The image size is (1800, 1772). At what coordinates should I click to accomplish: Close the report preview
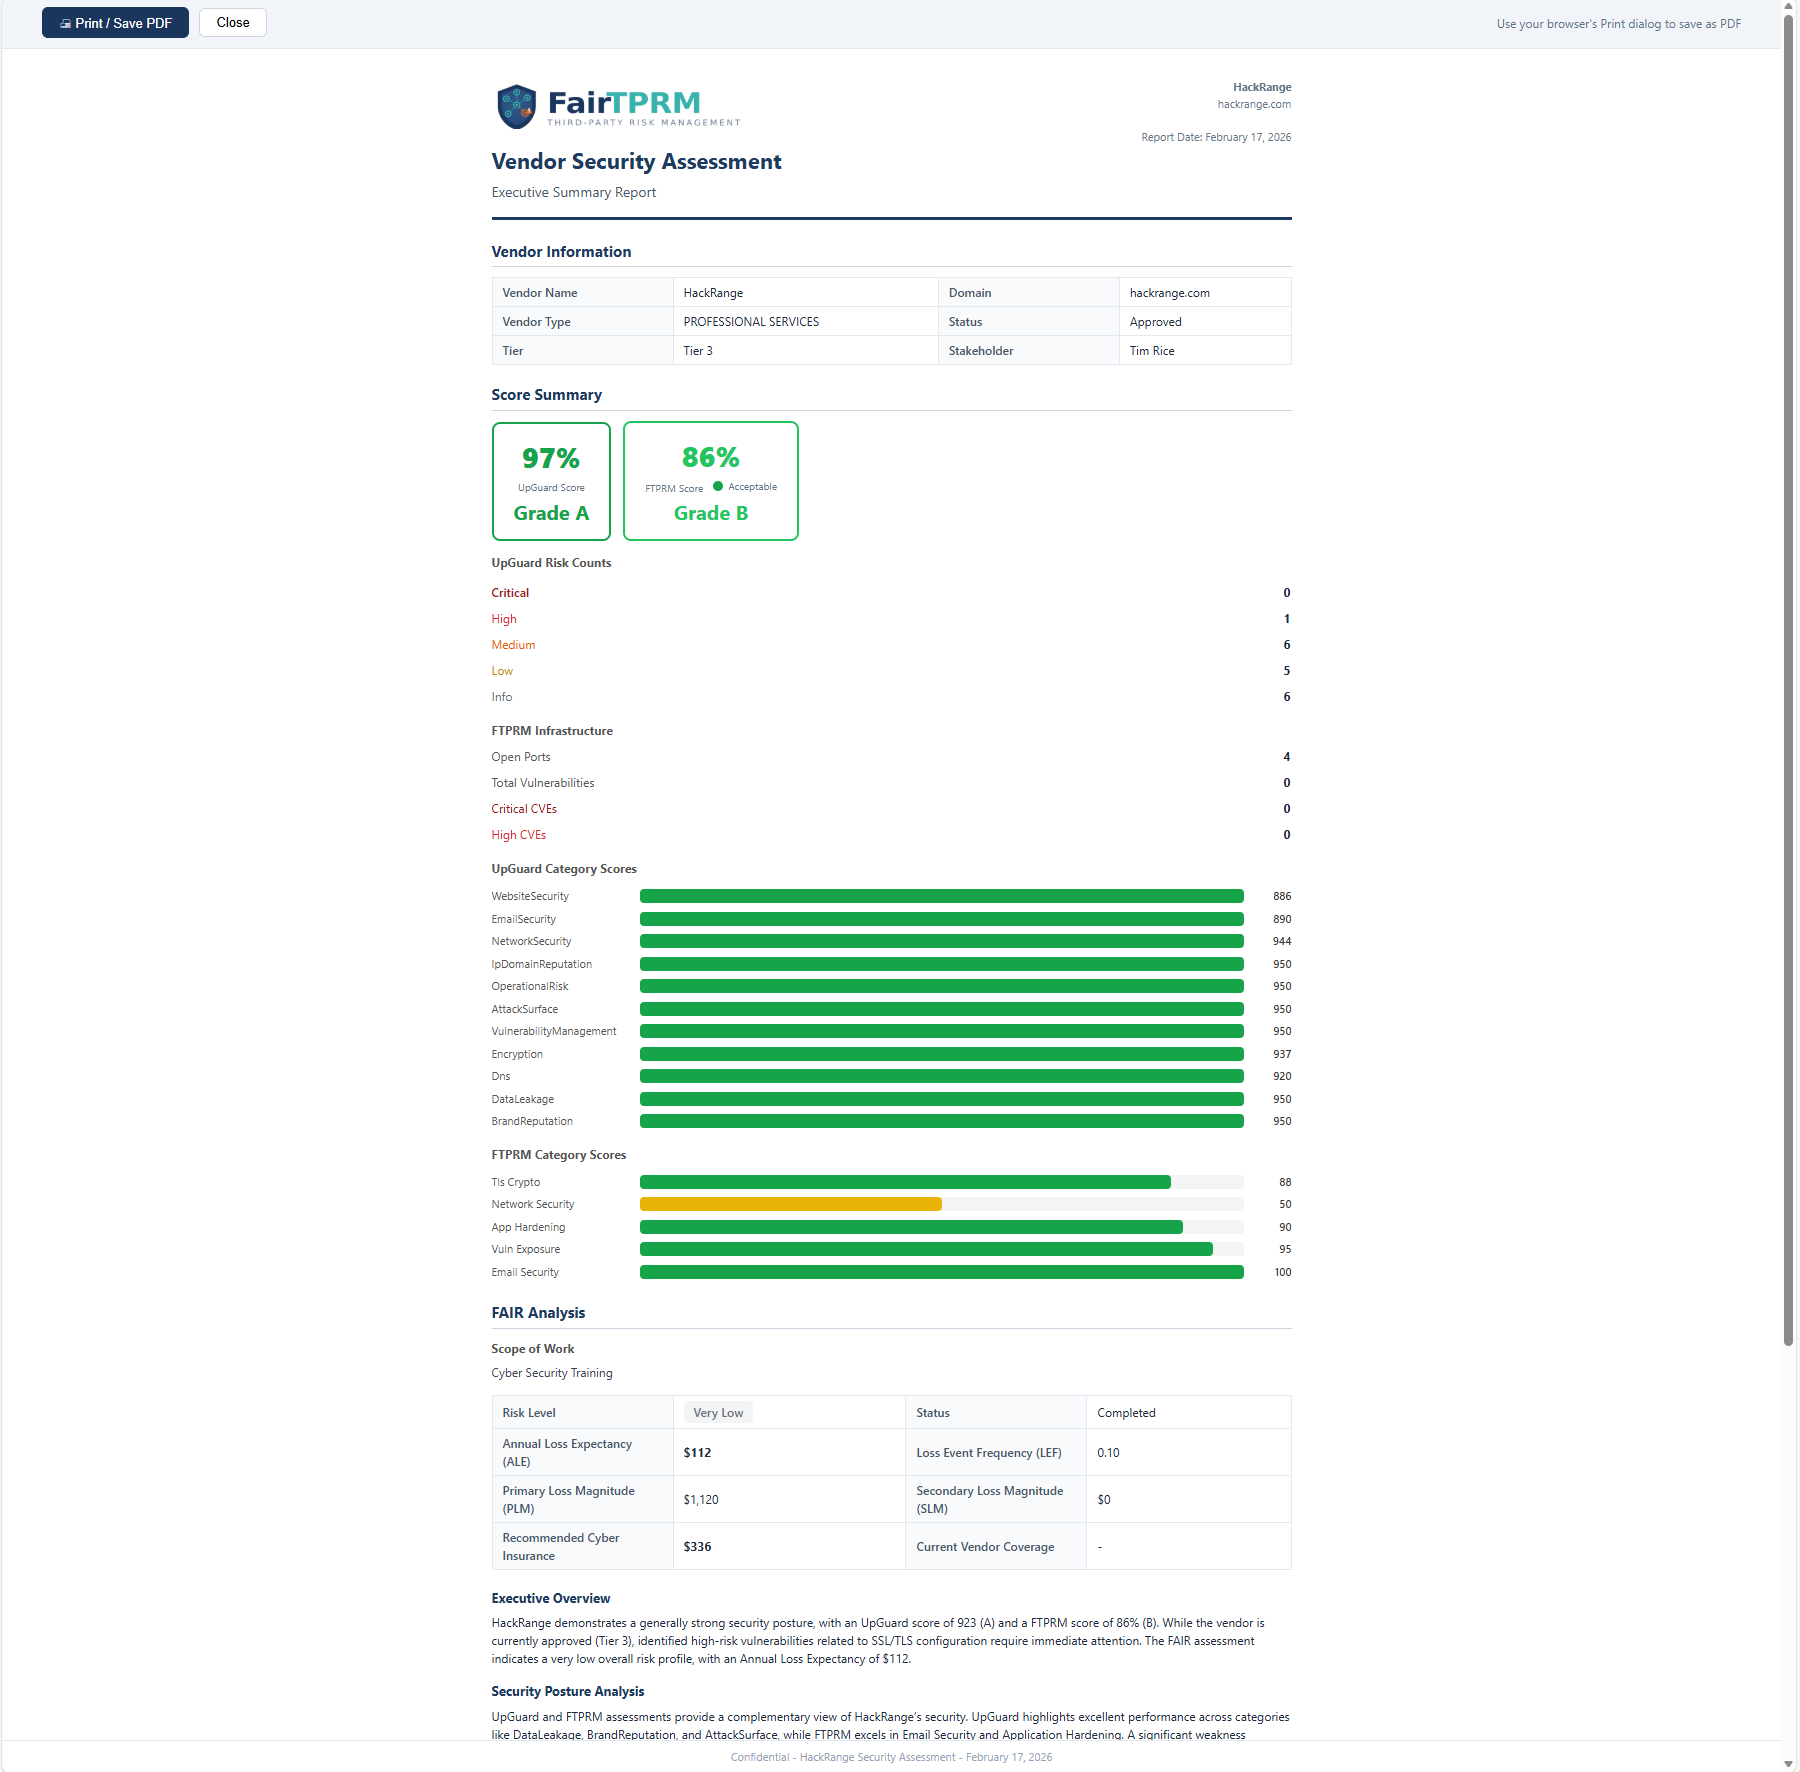(232, 23)
